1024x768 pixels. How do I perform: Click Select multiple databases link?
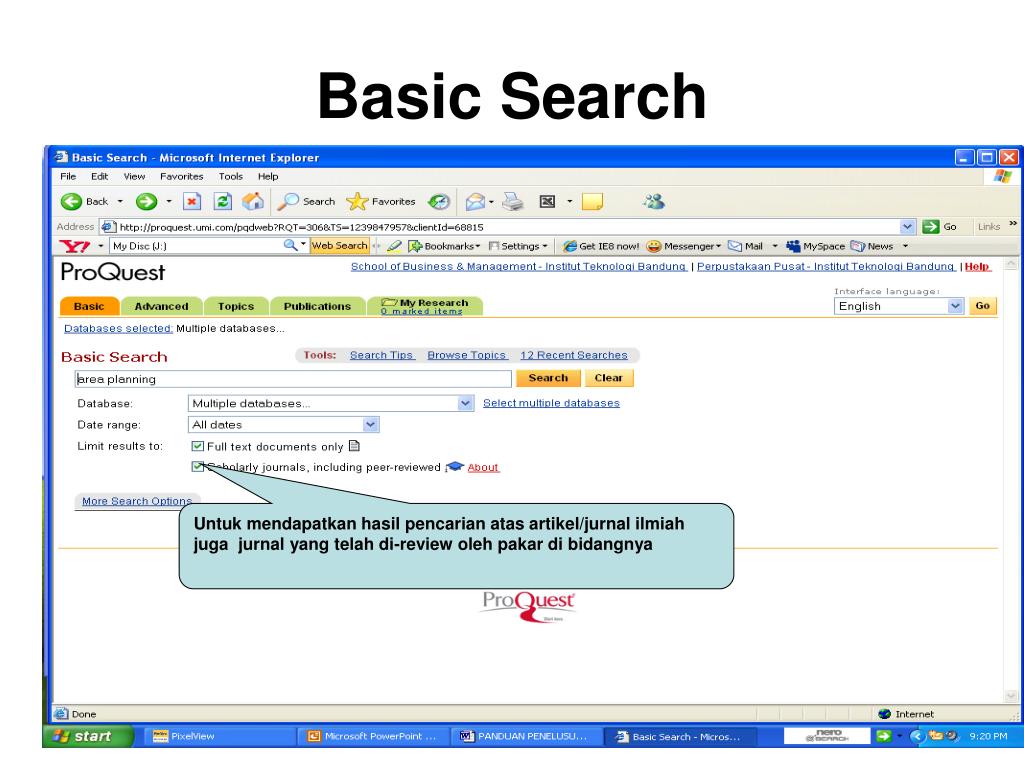(x=551, y=403)
